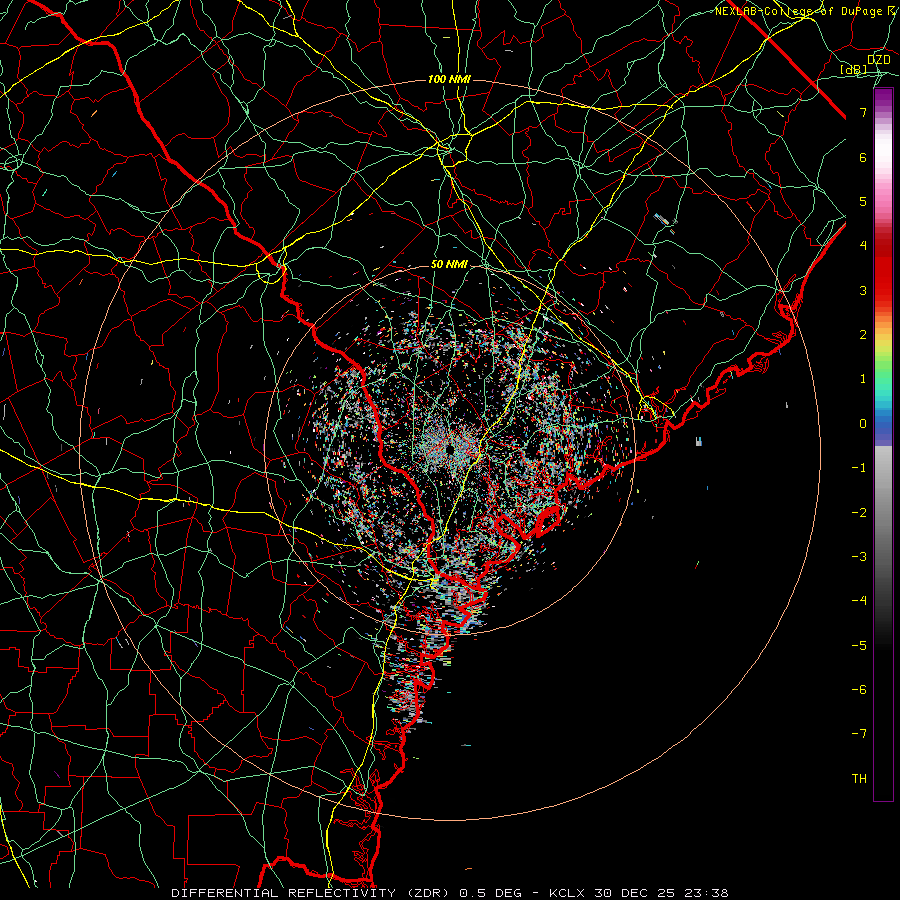The width and height of the screenshot is (900, 900).
Task: Click the 0 value on the color scale
Action: coord(863,424)
